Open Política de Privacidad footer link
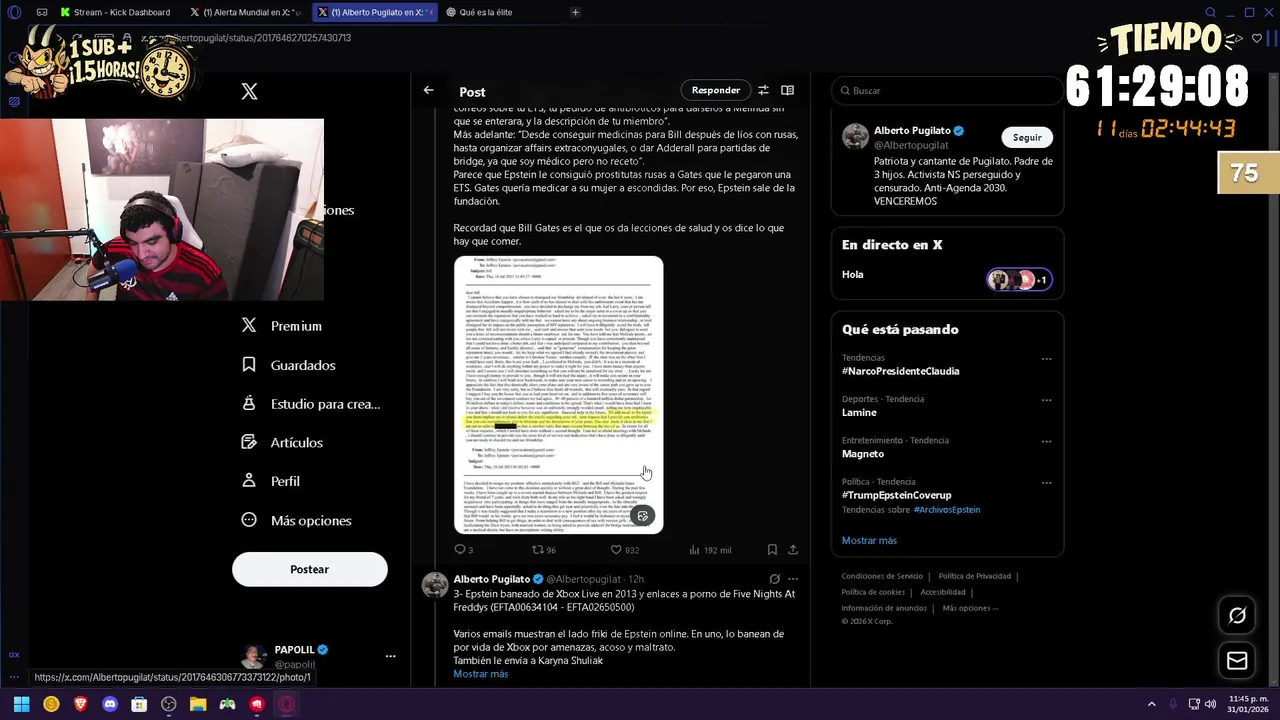Image resolution: width=1280 pixels, height=720 pixels. click(974, 576)
